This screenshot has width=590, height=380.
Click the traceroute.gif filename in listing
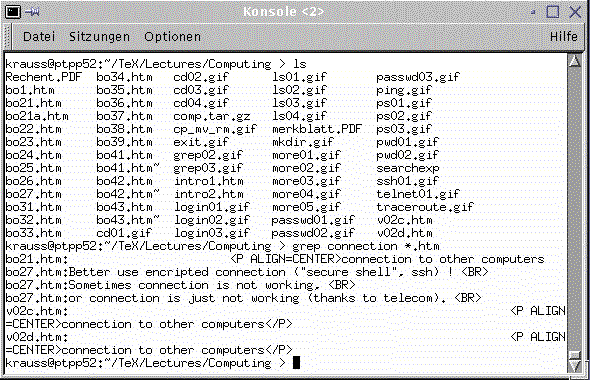(425, 207)
